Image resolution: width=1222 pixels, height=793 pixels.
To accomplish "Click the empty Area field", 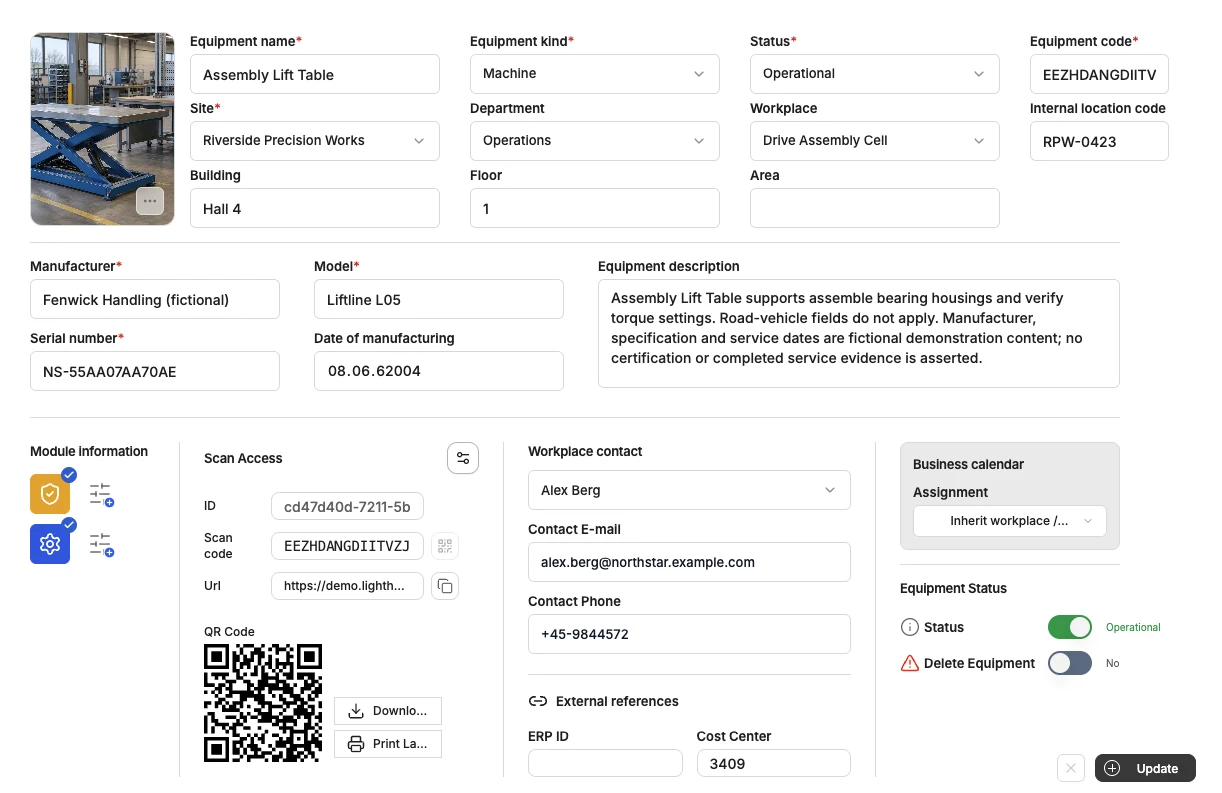I will tap(875, 208).
